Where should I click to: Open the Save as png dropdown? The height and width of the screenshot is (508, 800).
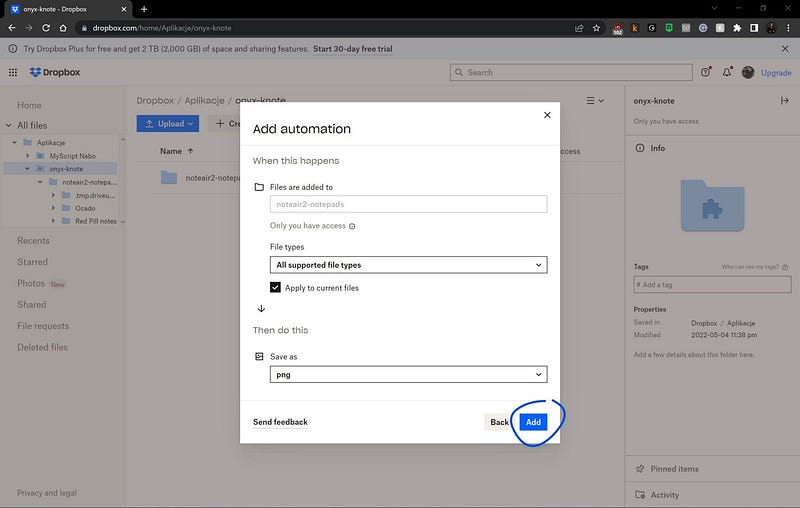[x=408, y=374]
